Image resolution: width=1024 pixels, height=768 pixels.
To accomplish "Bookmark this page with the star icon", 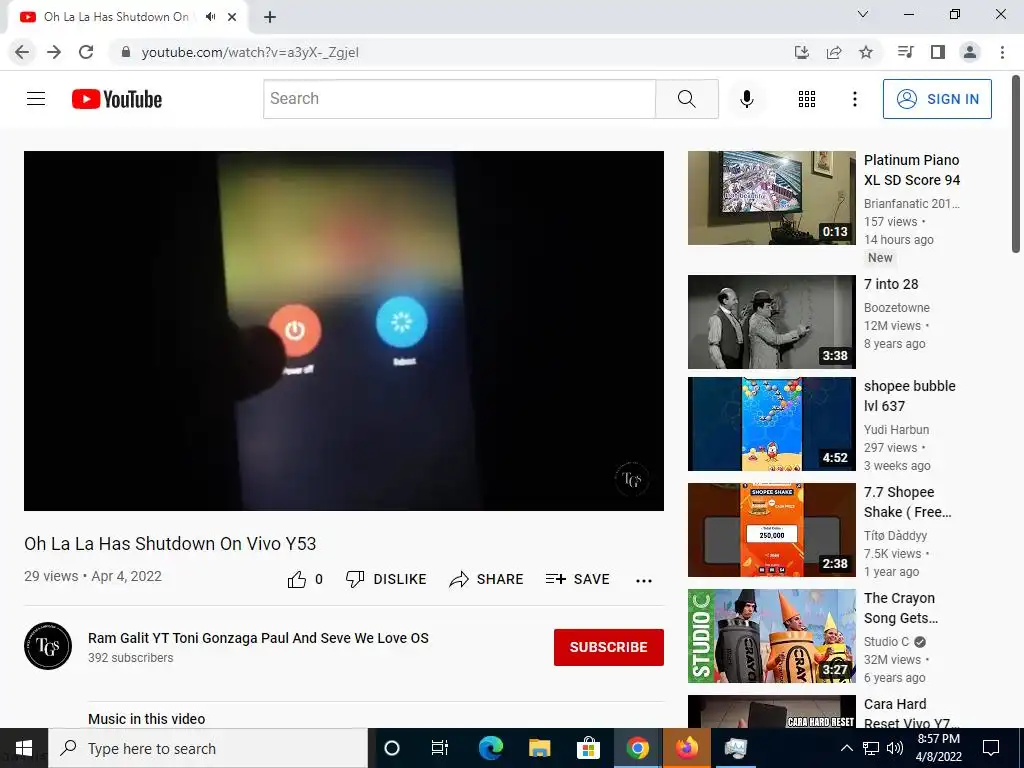I will [x=866, y=52].
